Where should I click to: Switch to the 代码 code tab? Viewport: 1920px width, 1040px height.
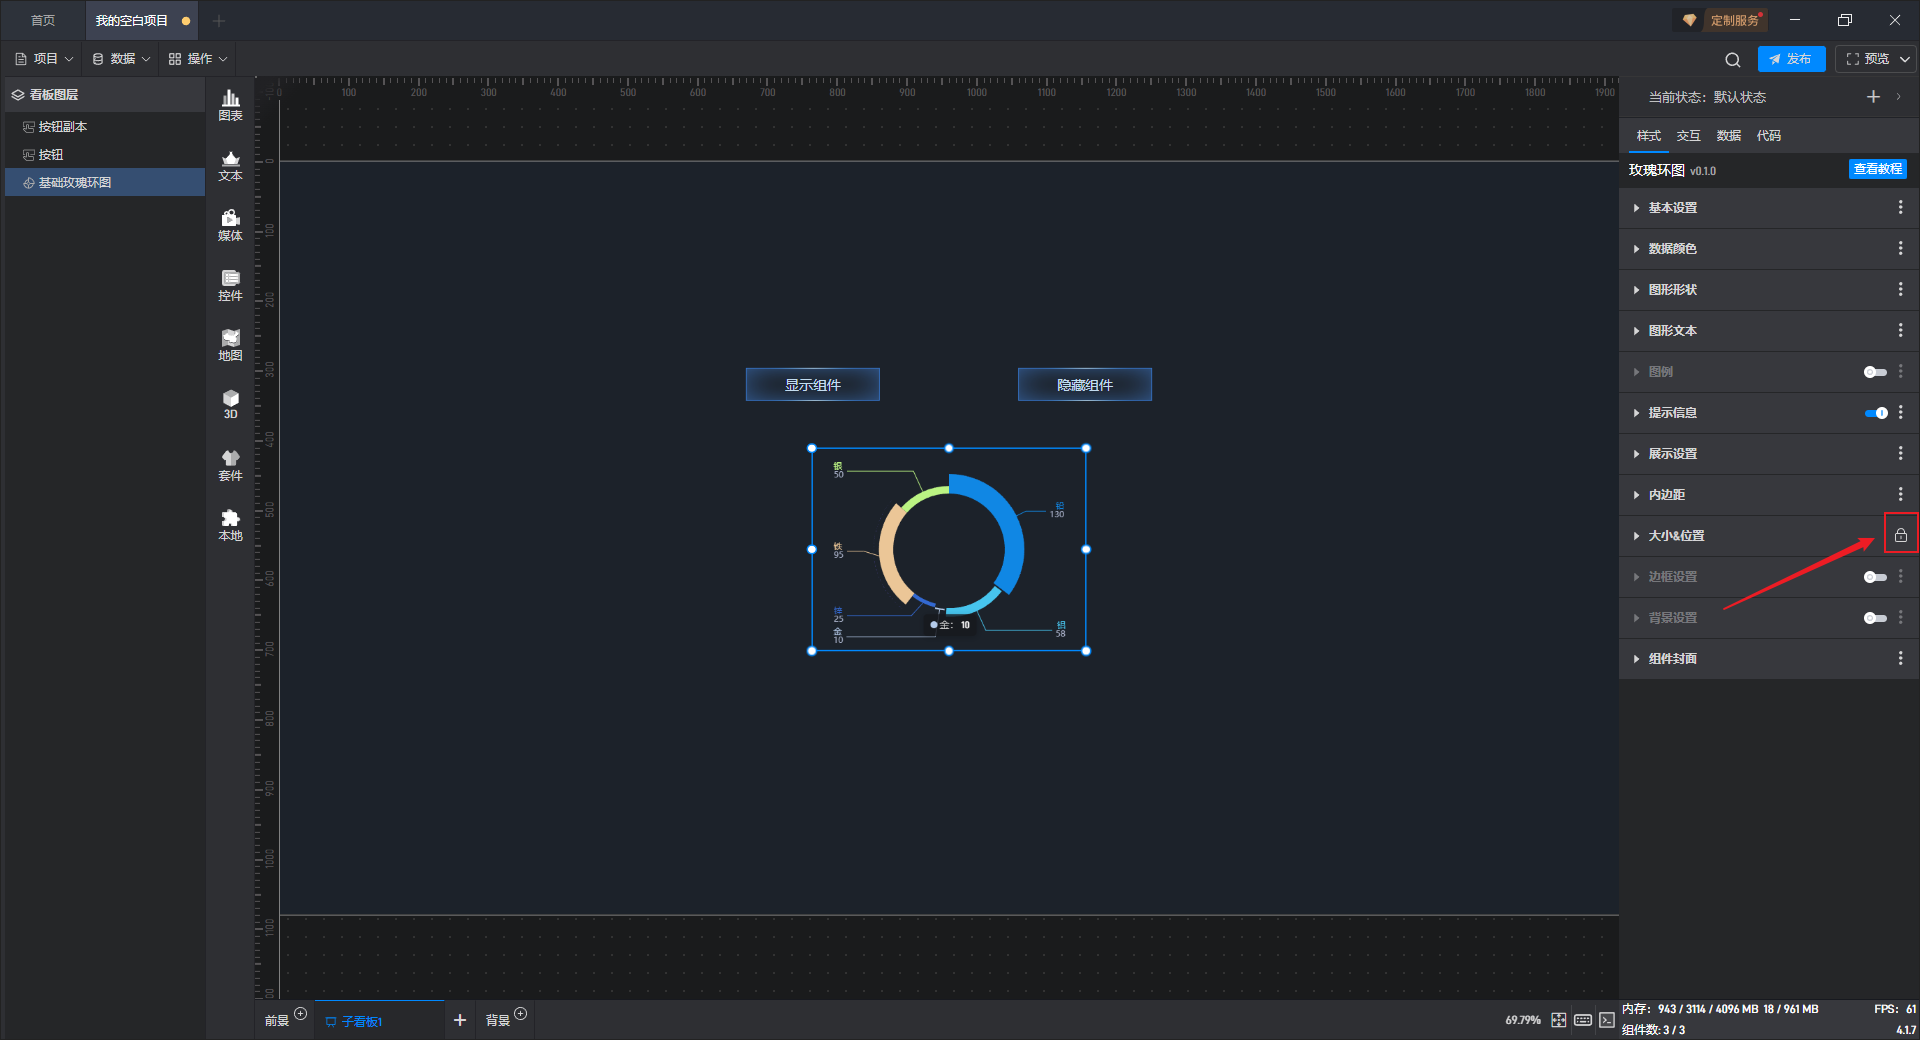1768,136
